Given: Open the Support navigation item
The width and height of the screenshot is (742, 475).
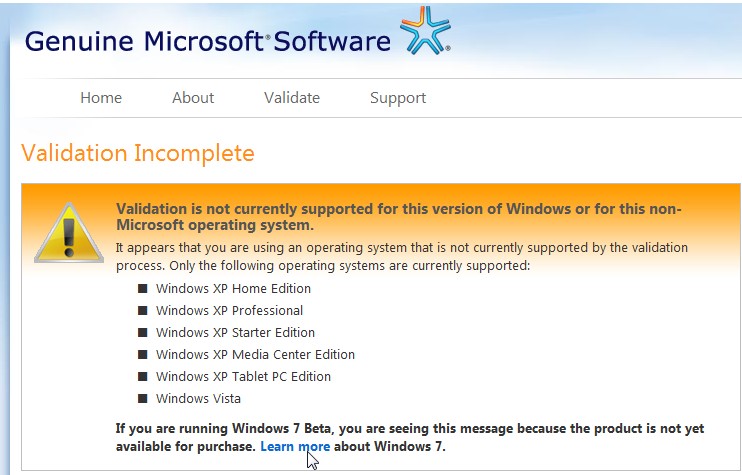Looking at the screenshot, I should pos(398,98).
